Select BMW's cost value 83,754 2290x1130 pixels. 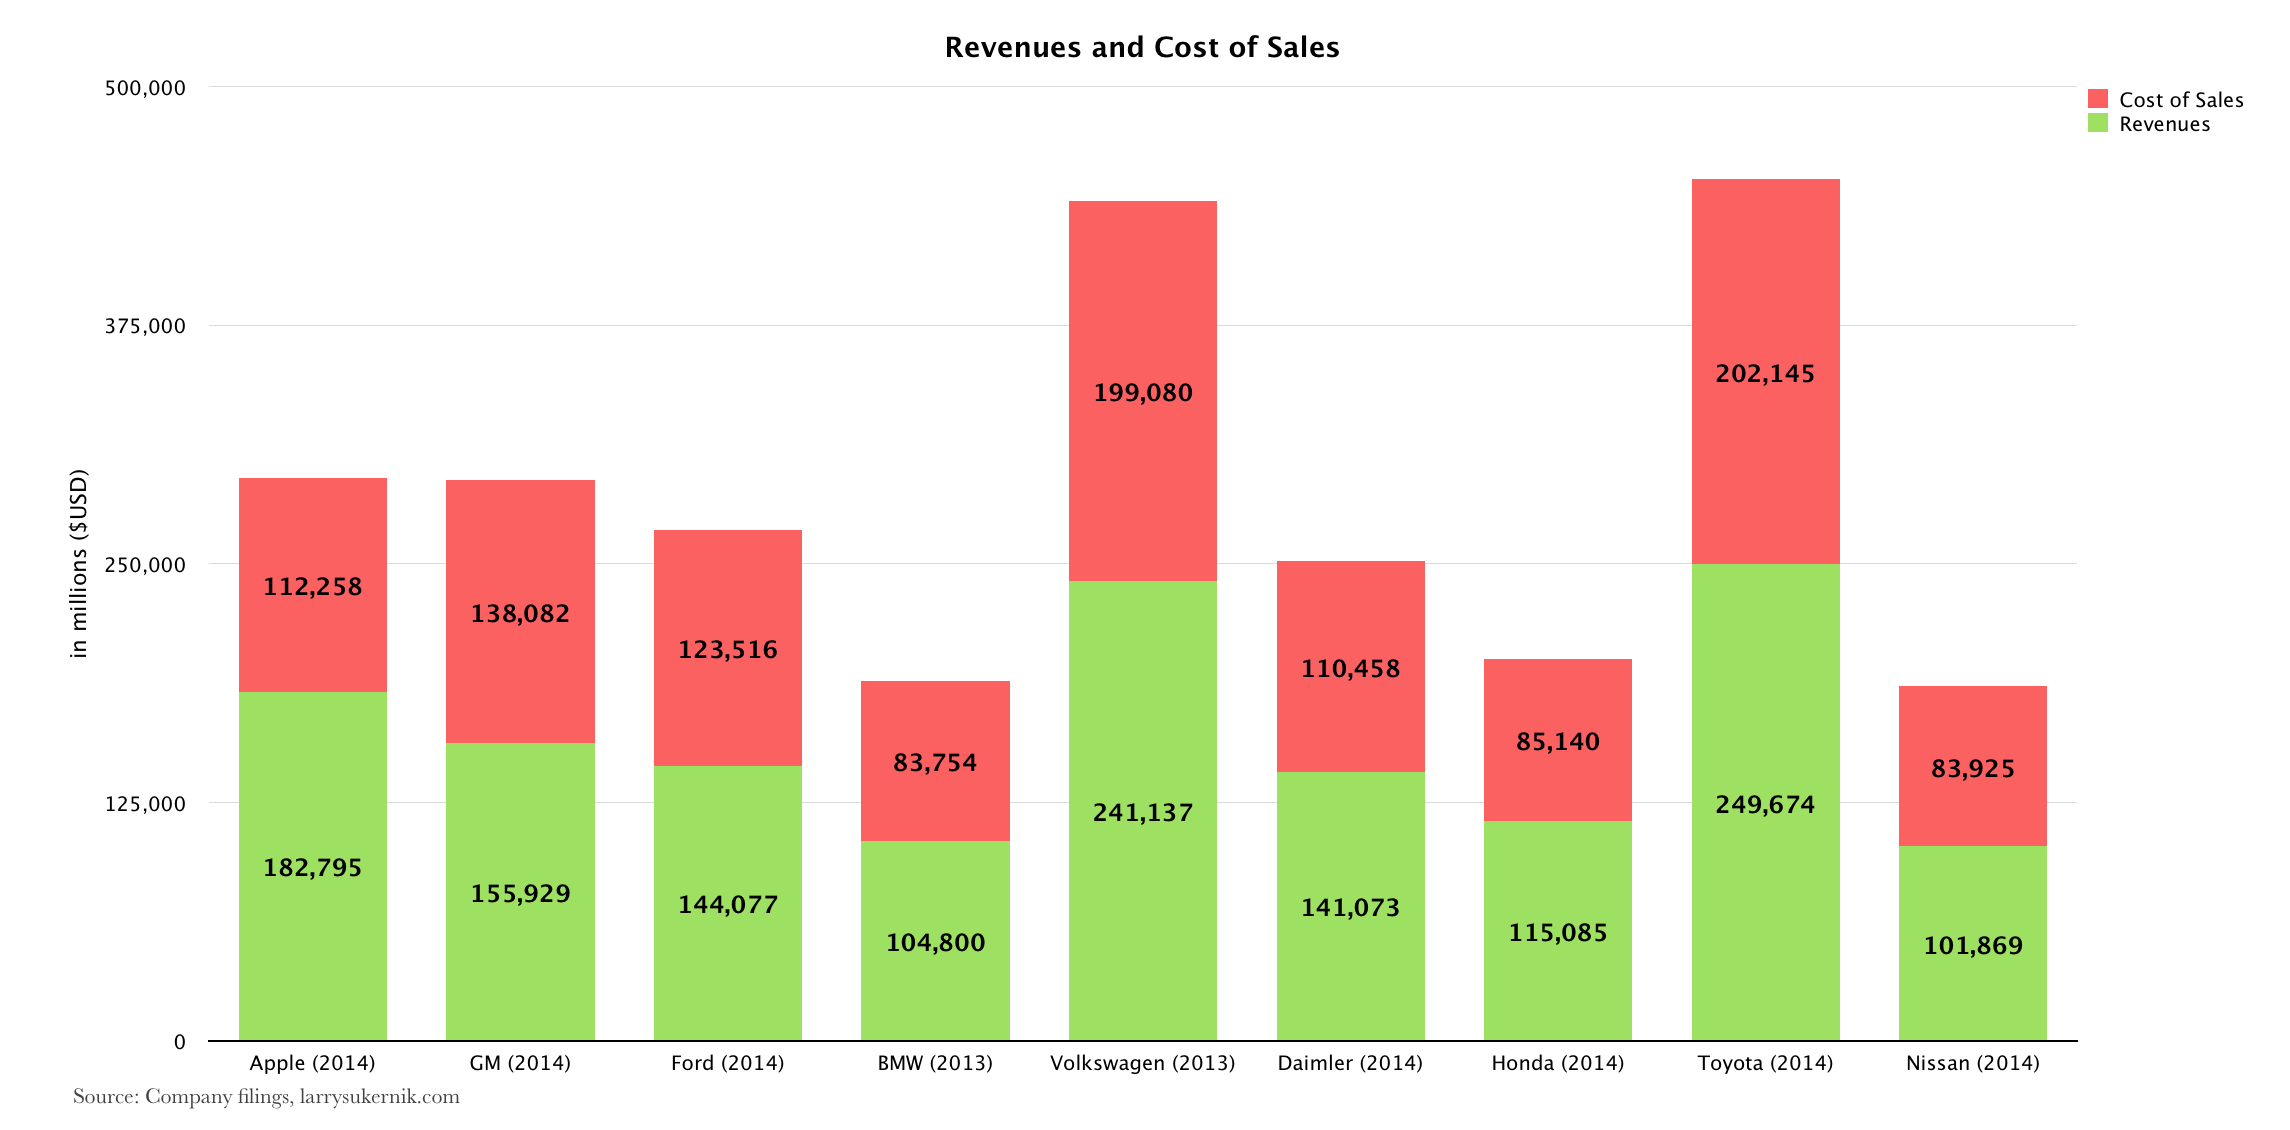click(x=935, y=762)
